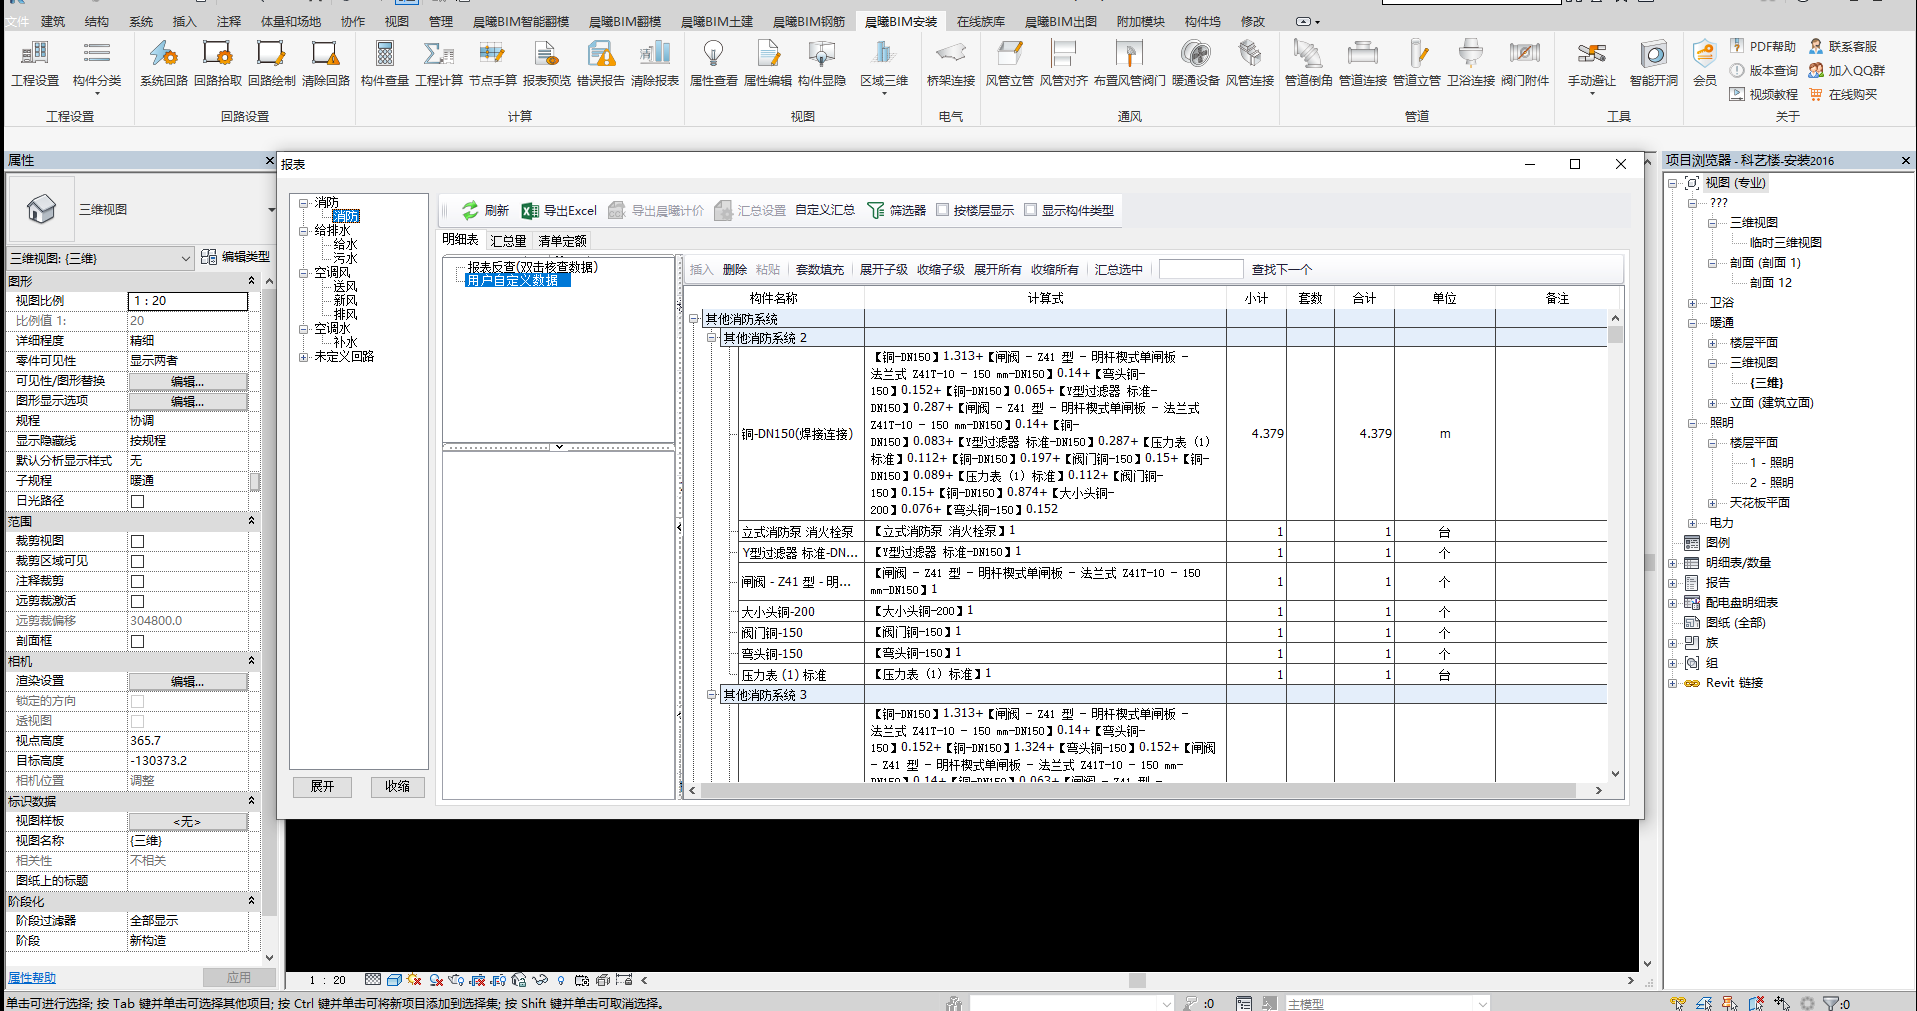Expand the 未定义回路 tree node
The height and width of the screenshot is (1011, 1917).
coord(303,357)
